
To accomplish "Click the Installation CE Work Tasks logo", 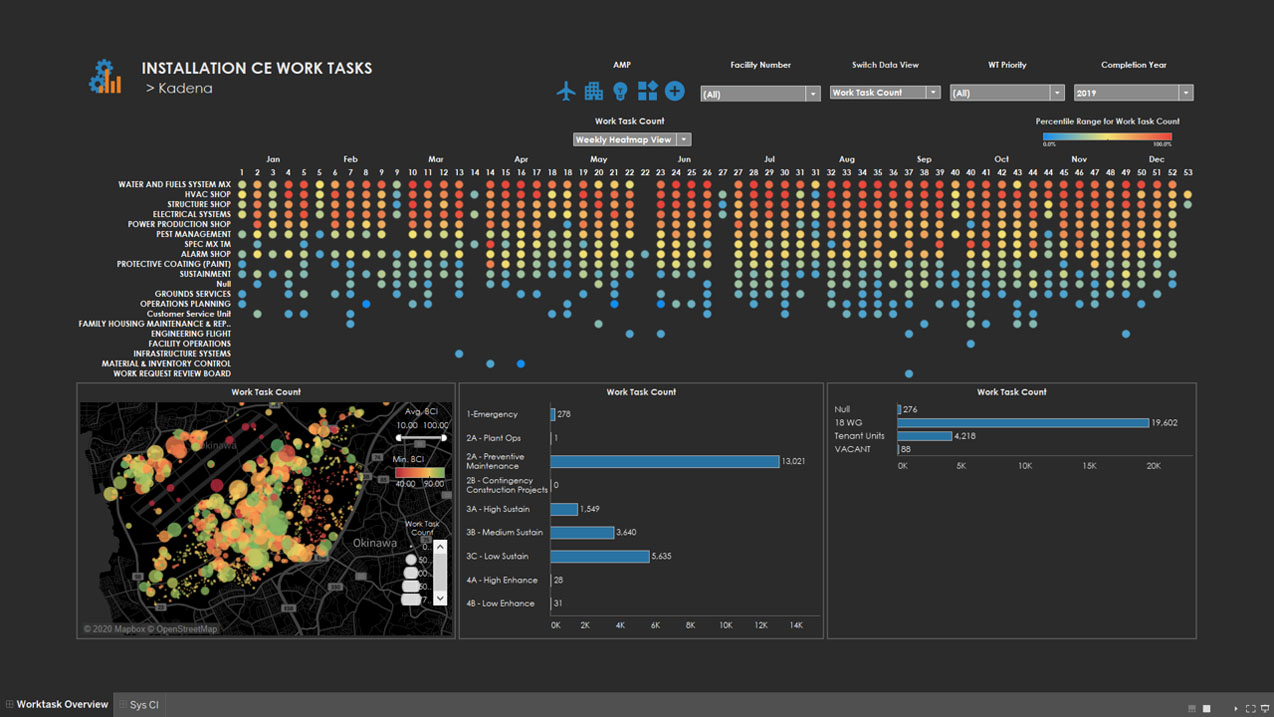I will click(105, 75).
